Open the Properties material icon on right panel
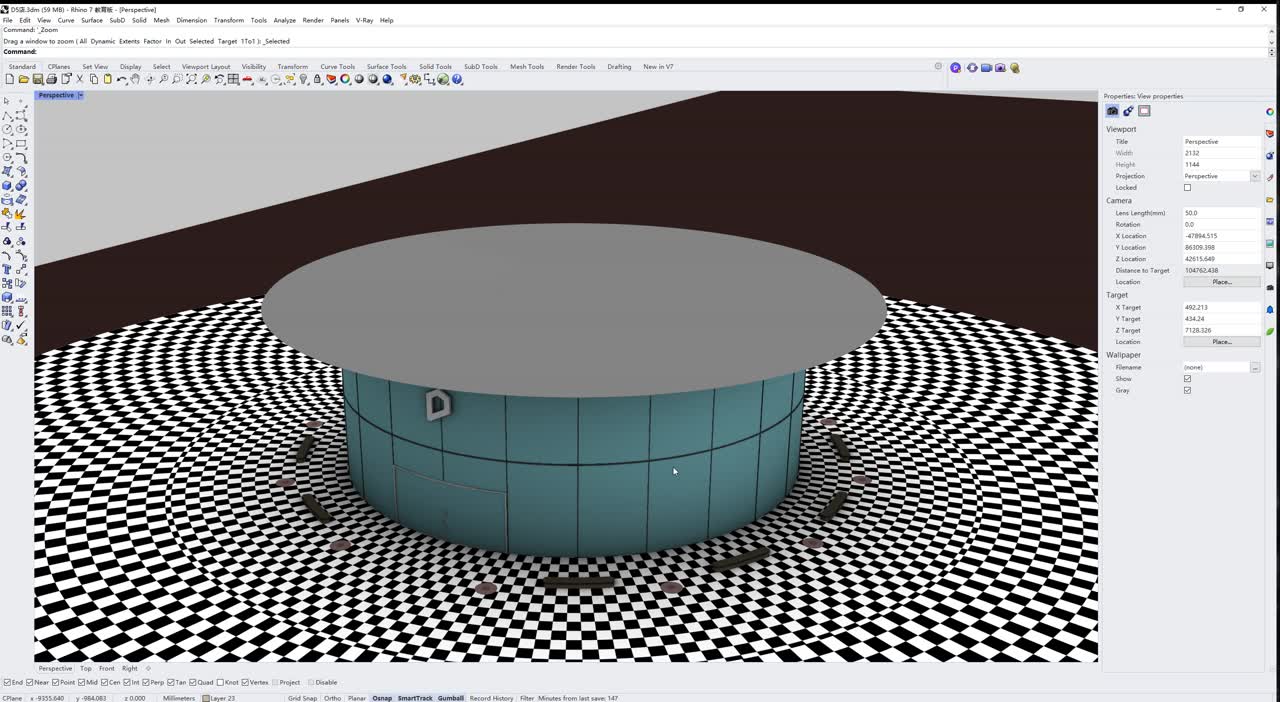 (1127, 111)
